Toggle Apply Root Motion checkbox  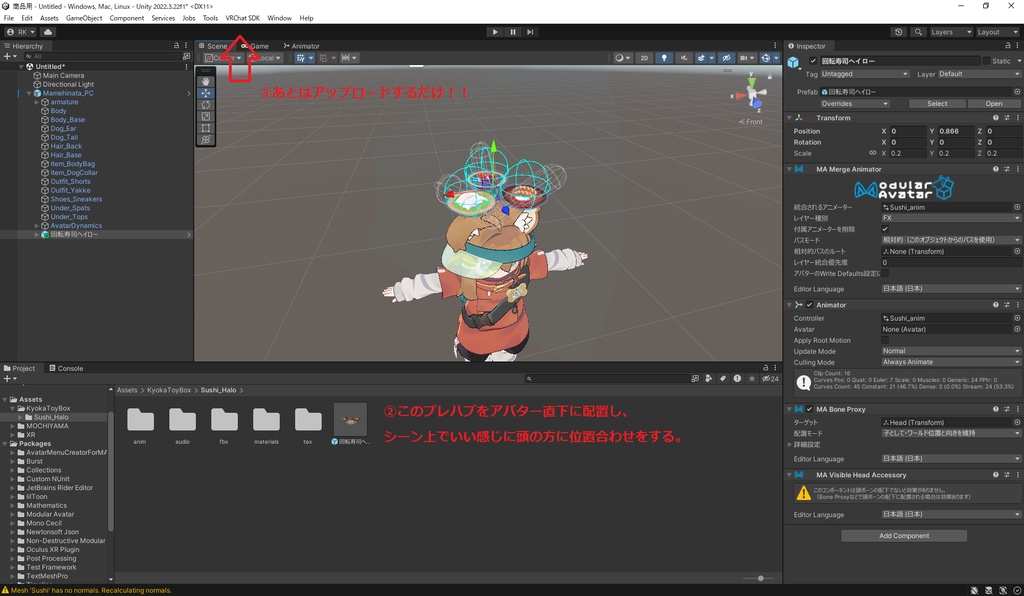pos(885,340)
